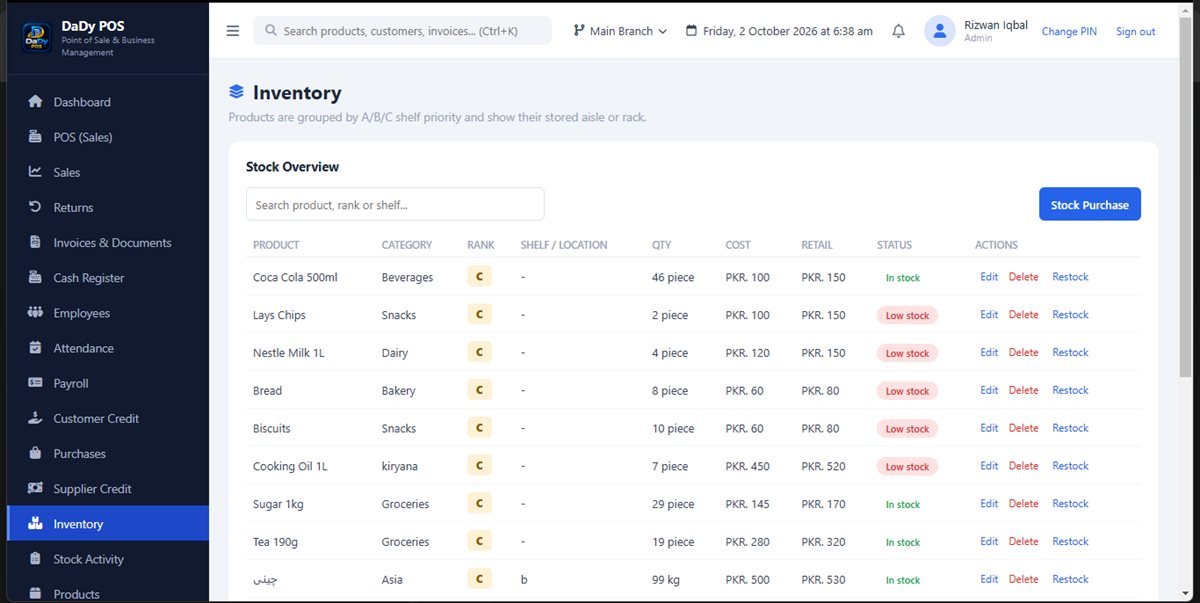Click the calendar icon beside the date
This screenshot has height=603, width=1200.
[691, 31]
